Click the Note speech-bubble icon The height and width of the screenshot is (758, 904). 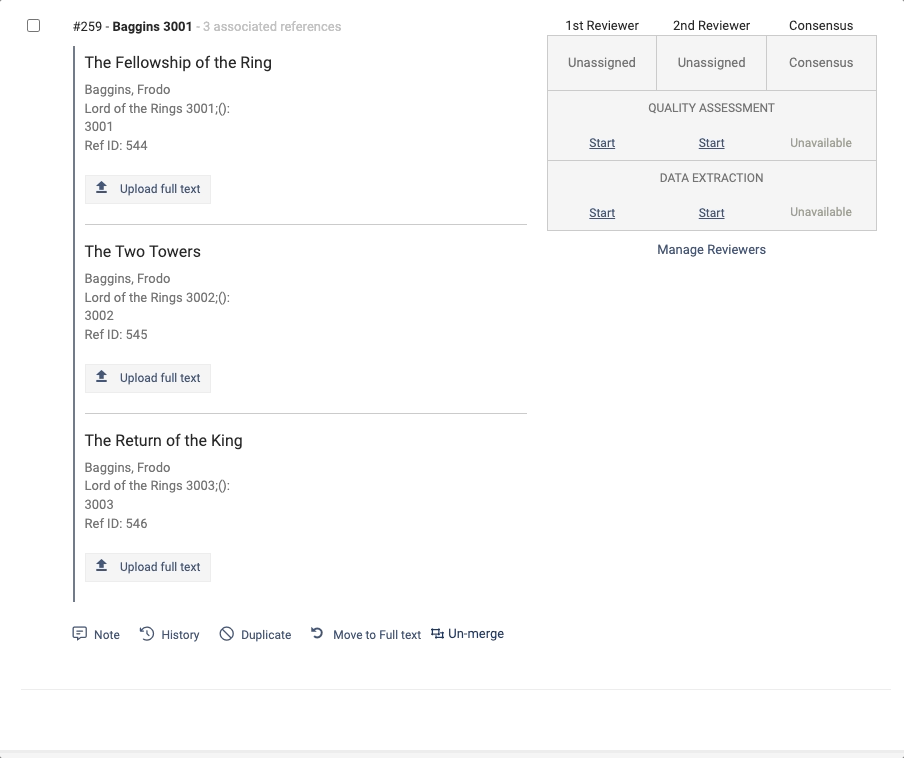click(80, 633)
